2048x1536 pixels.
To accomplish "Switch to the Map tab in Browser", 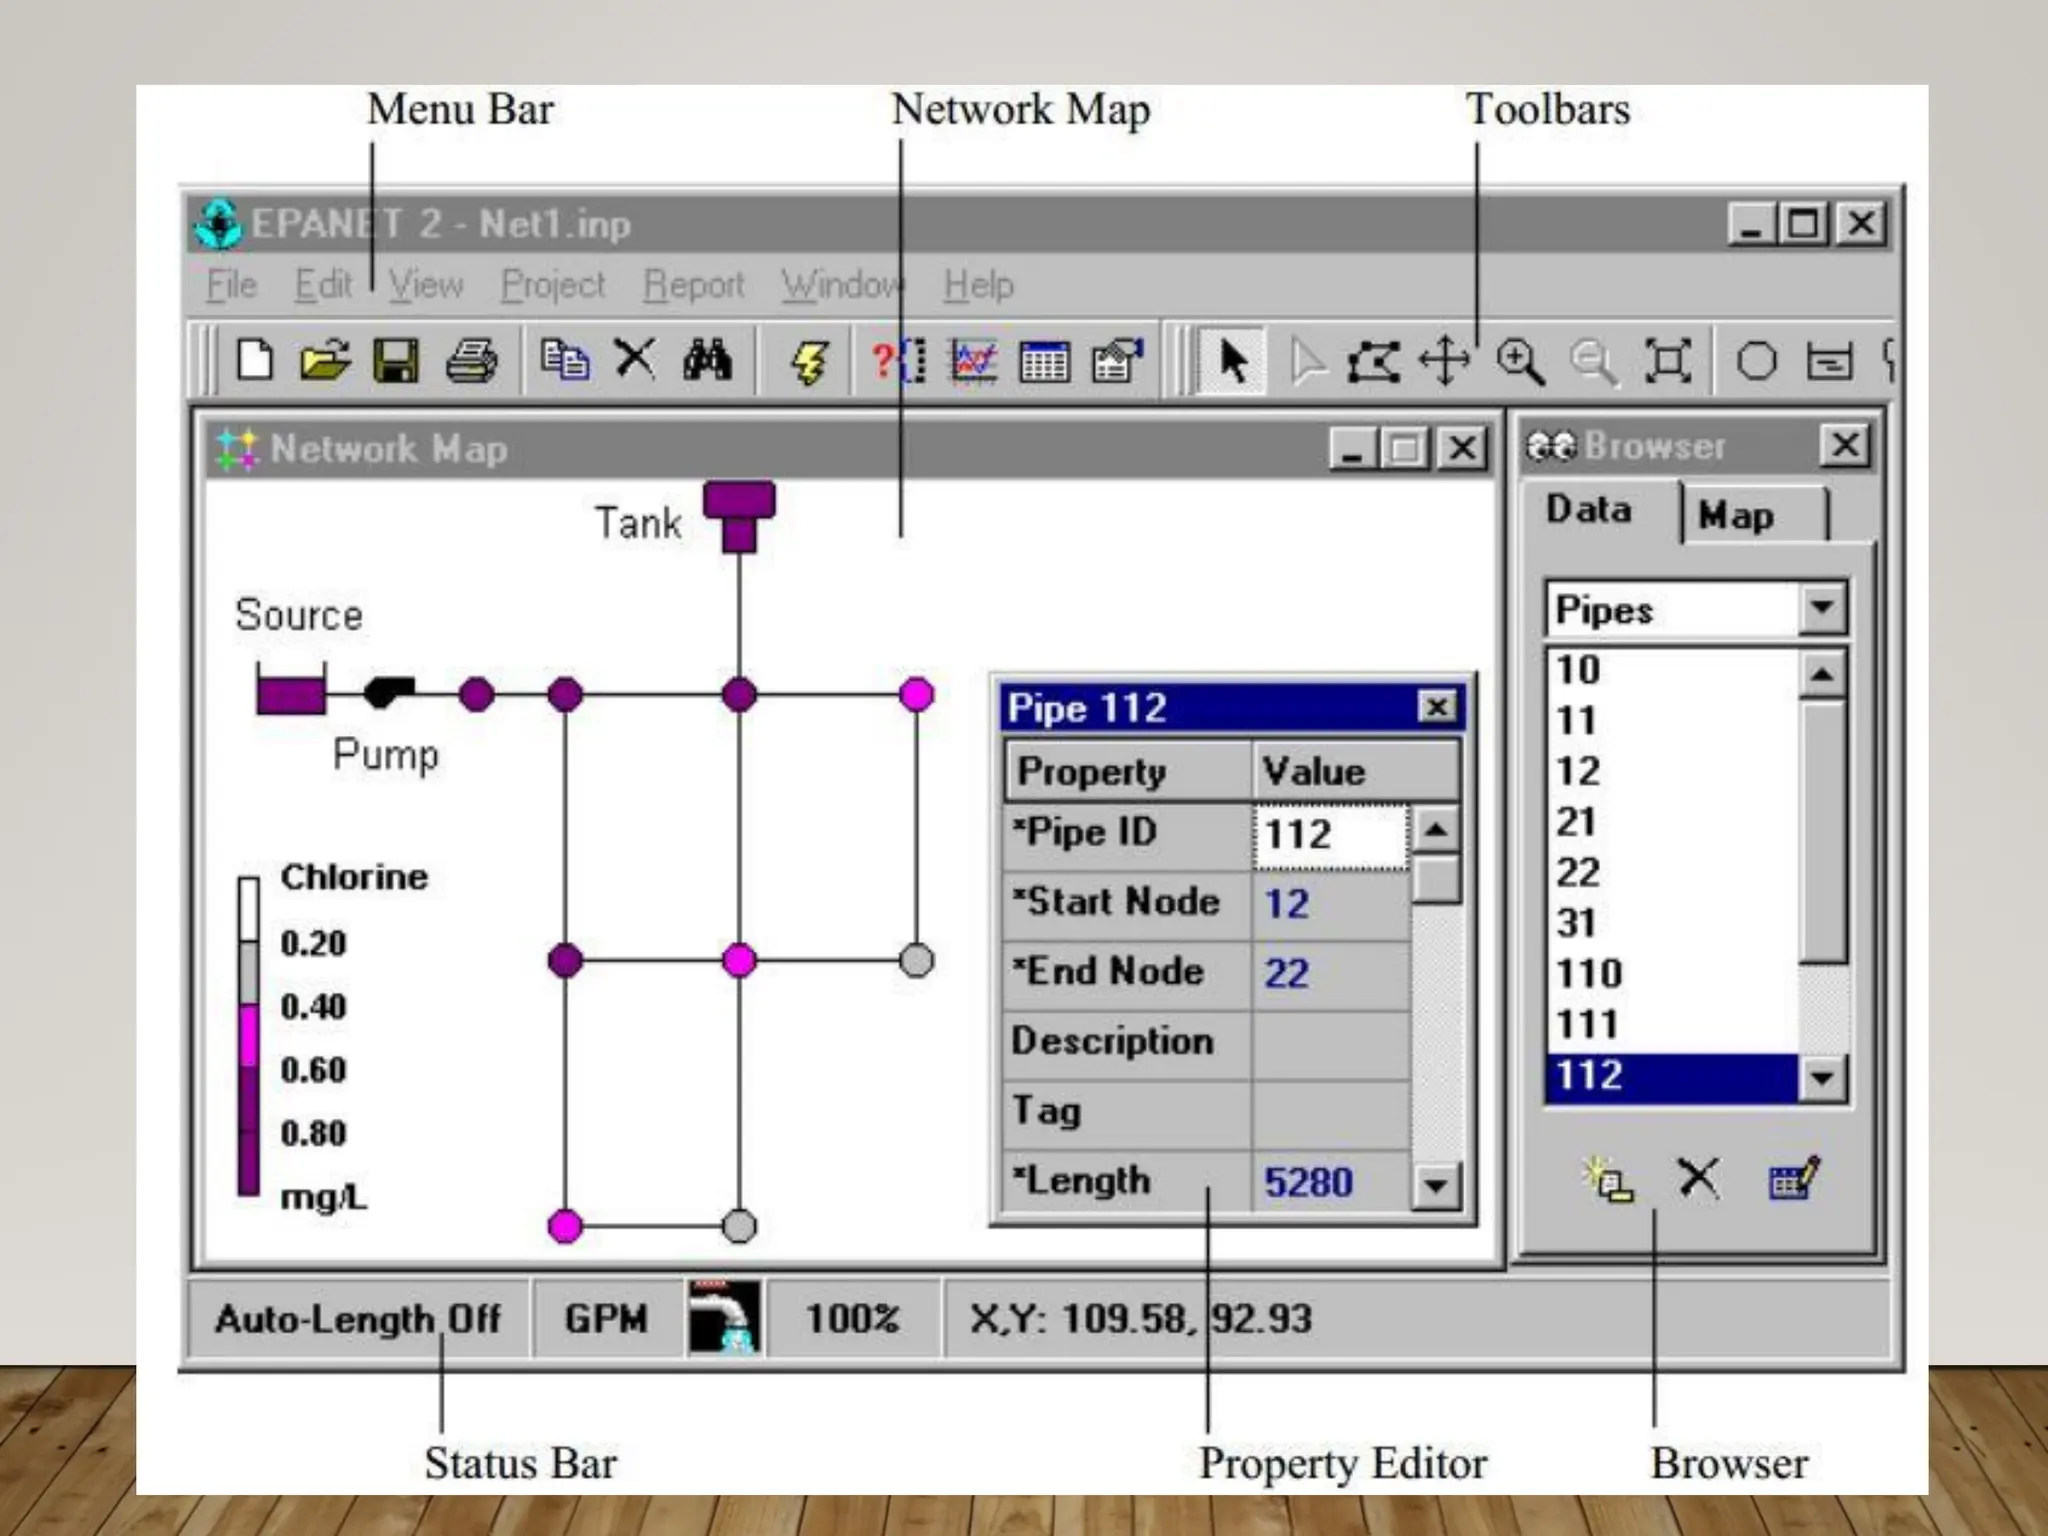I will [x=1736, y=516].
